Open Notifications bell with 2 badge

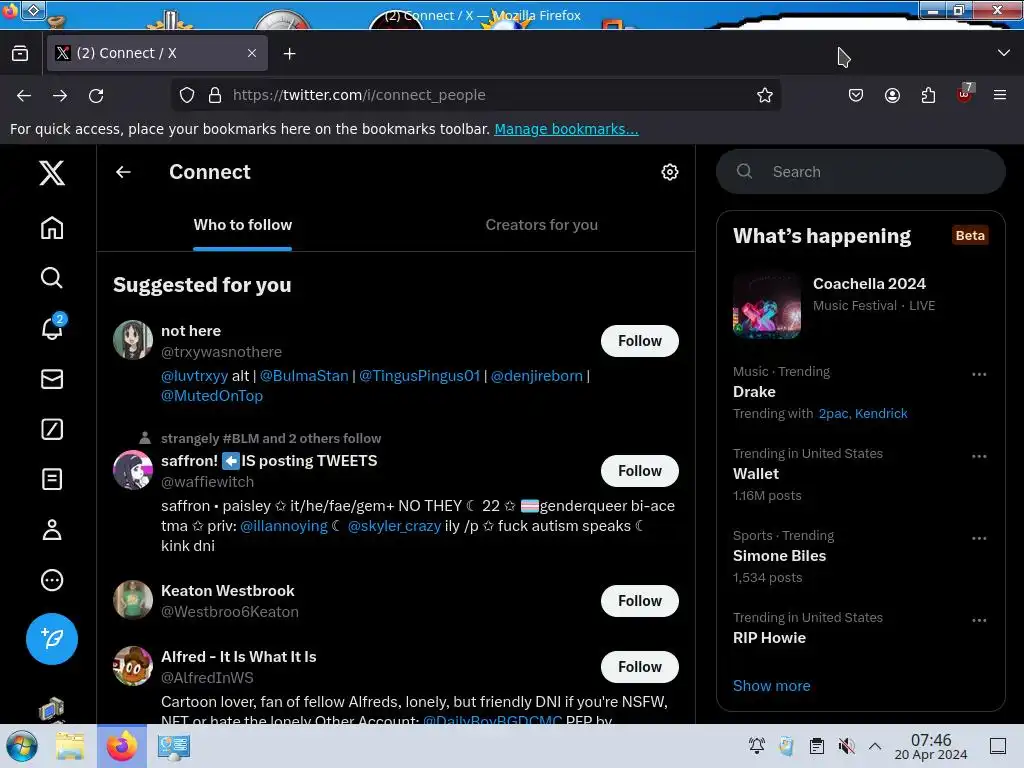coord(52,328)
